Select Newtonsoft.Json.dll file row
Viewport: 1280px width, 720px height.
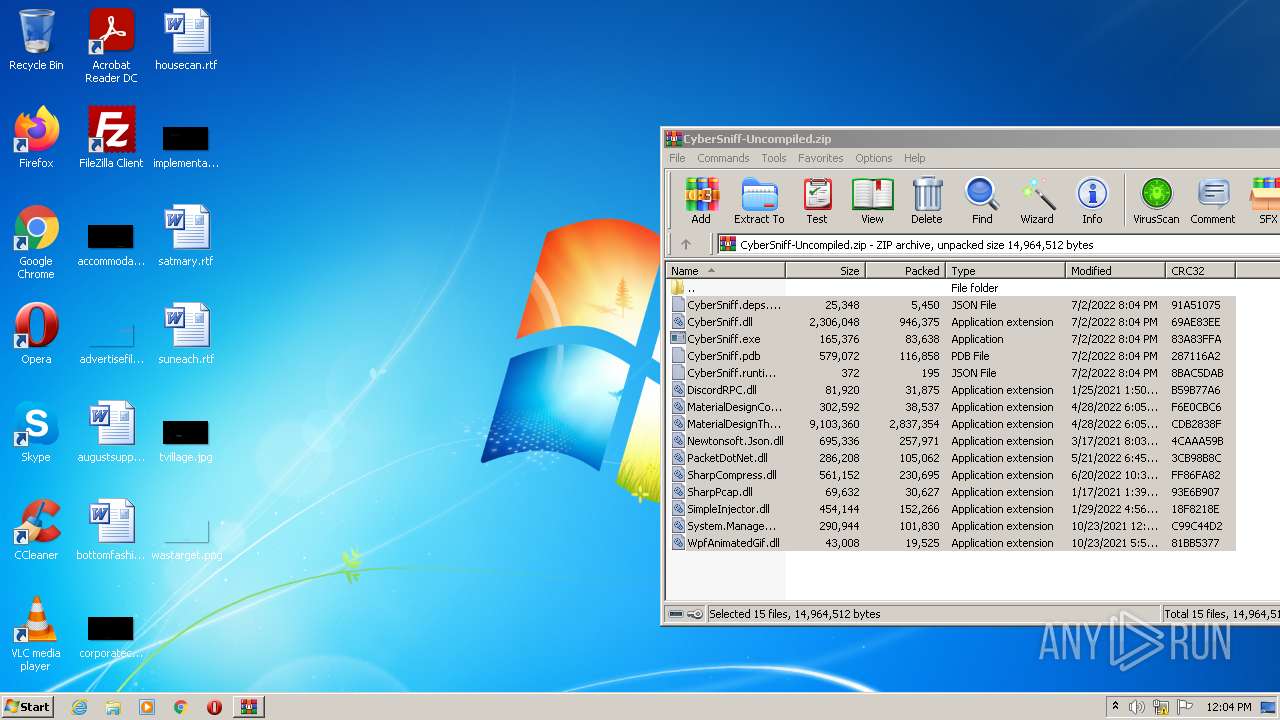(x=951, y=441)
